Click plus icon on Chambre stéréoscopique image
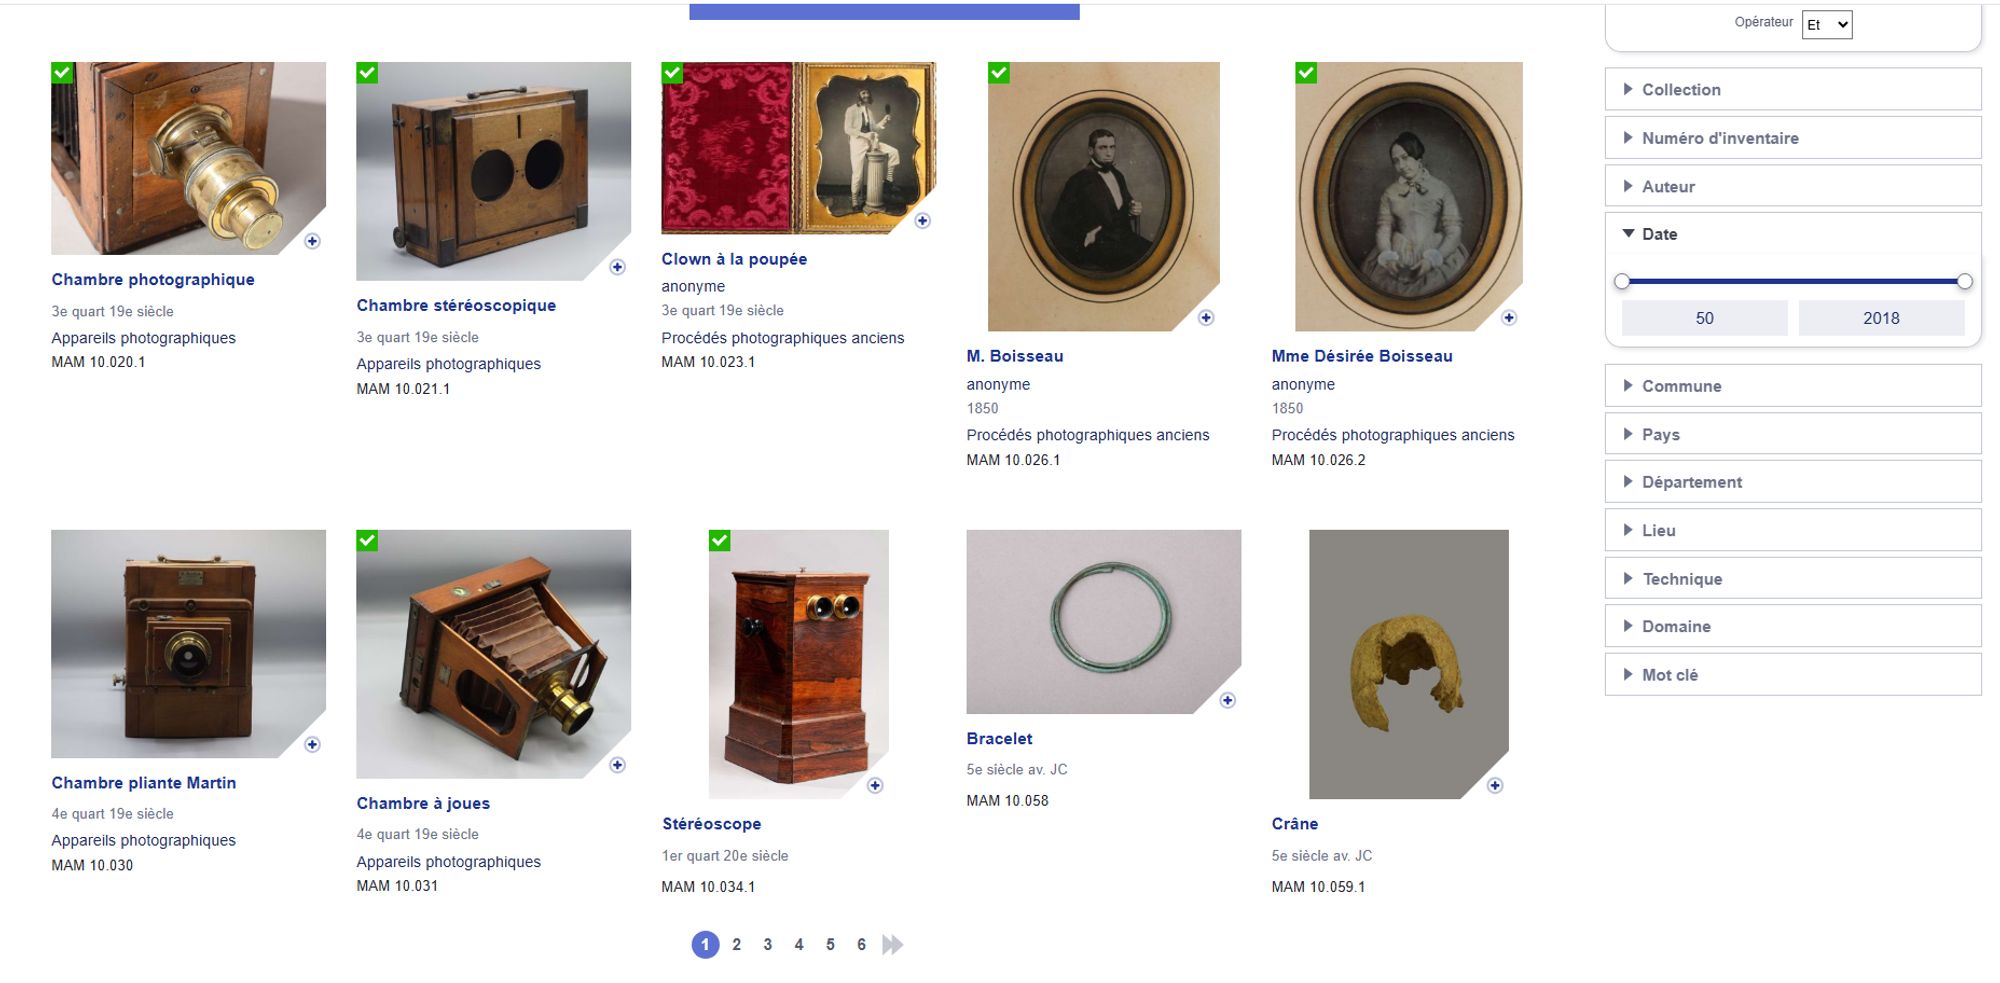The width and height of the screenshot is (2000, 983). (617, 267)
